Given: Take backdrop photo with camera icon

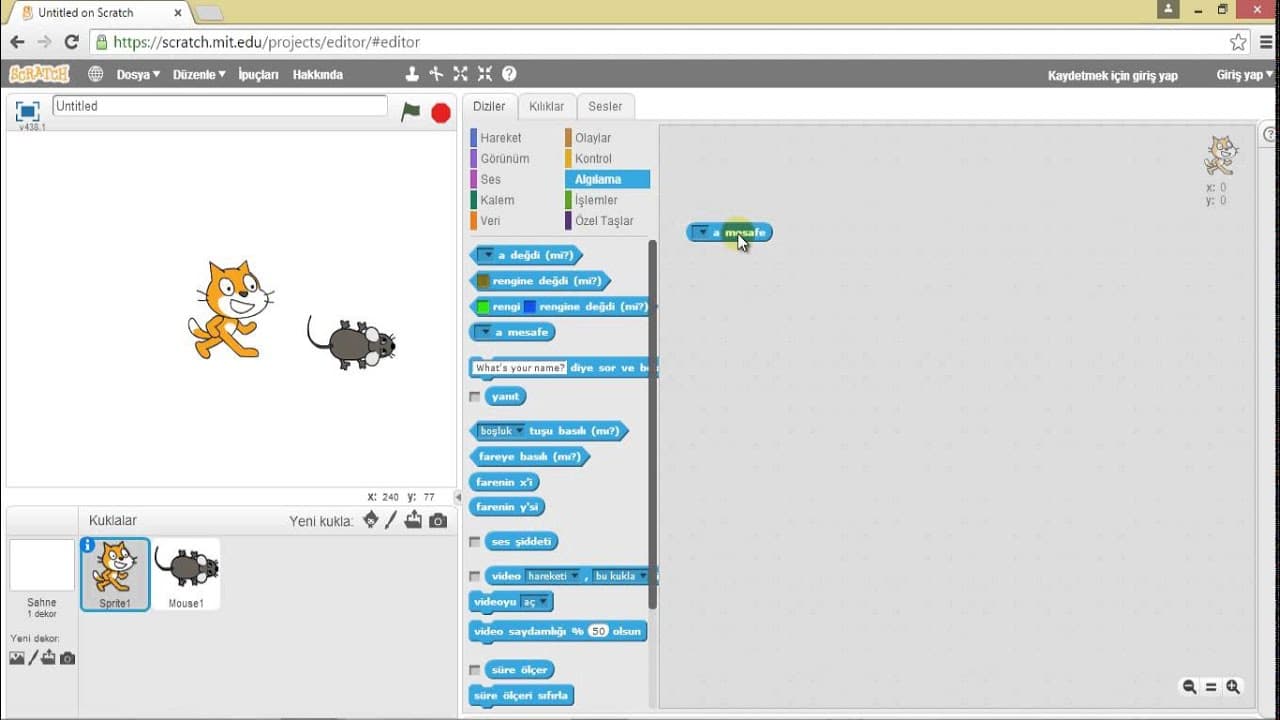Looking at the screenshot, I should [67, 658].
